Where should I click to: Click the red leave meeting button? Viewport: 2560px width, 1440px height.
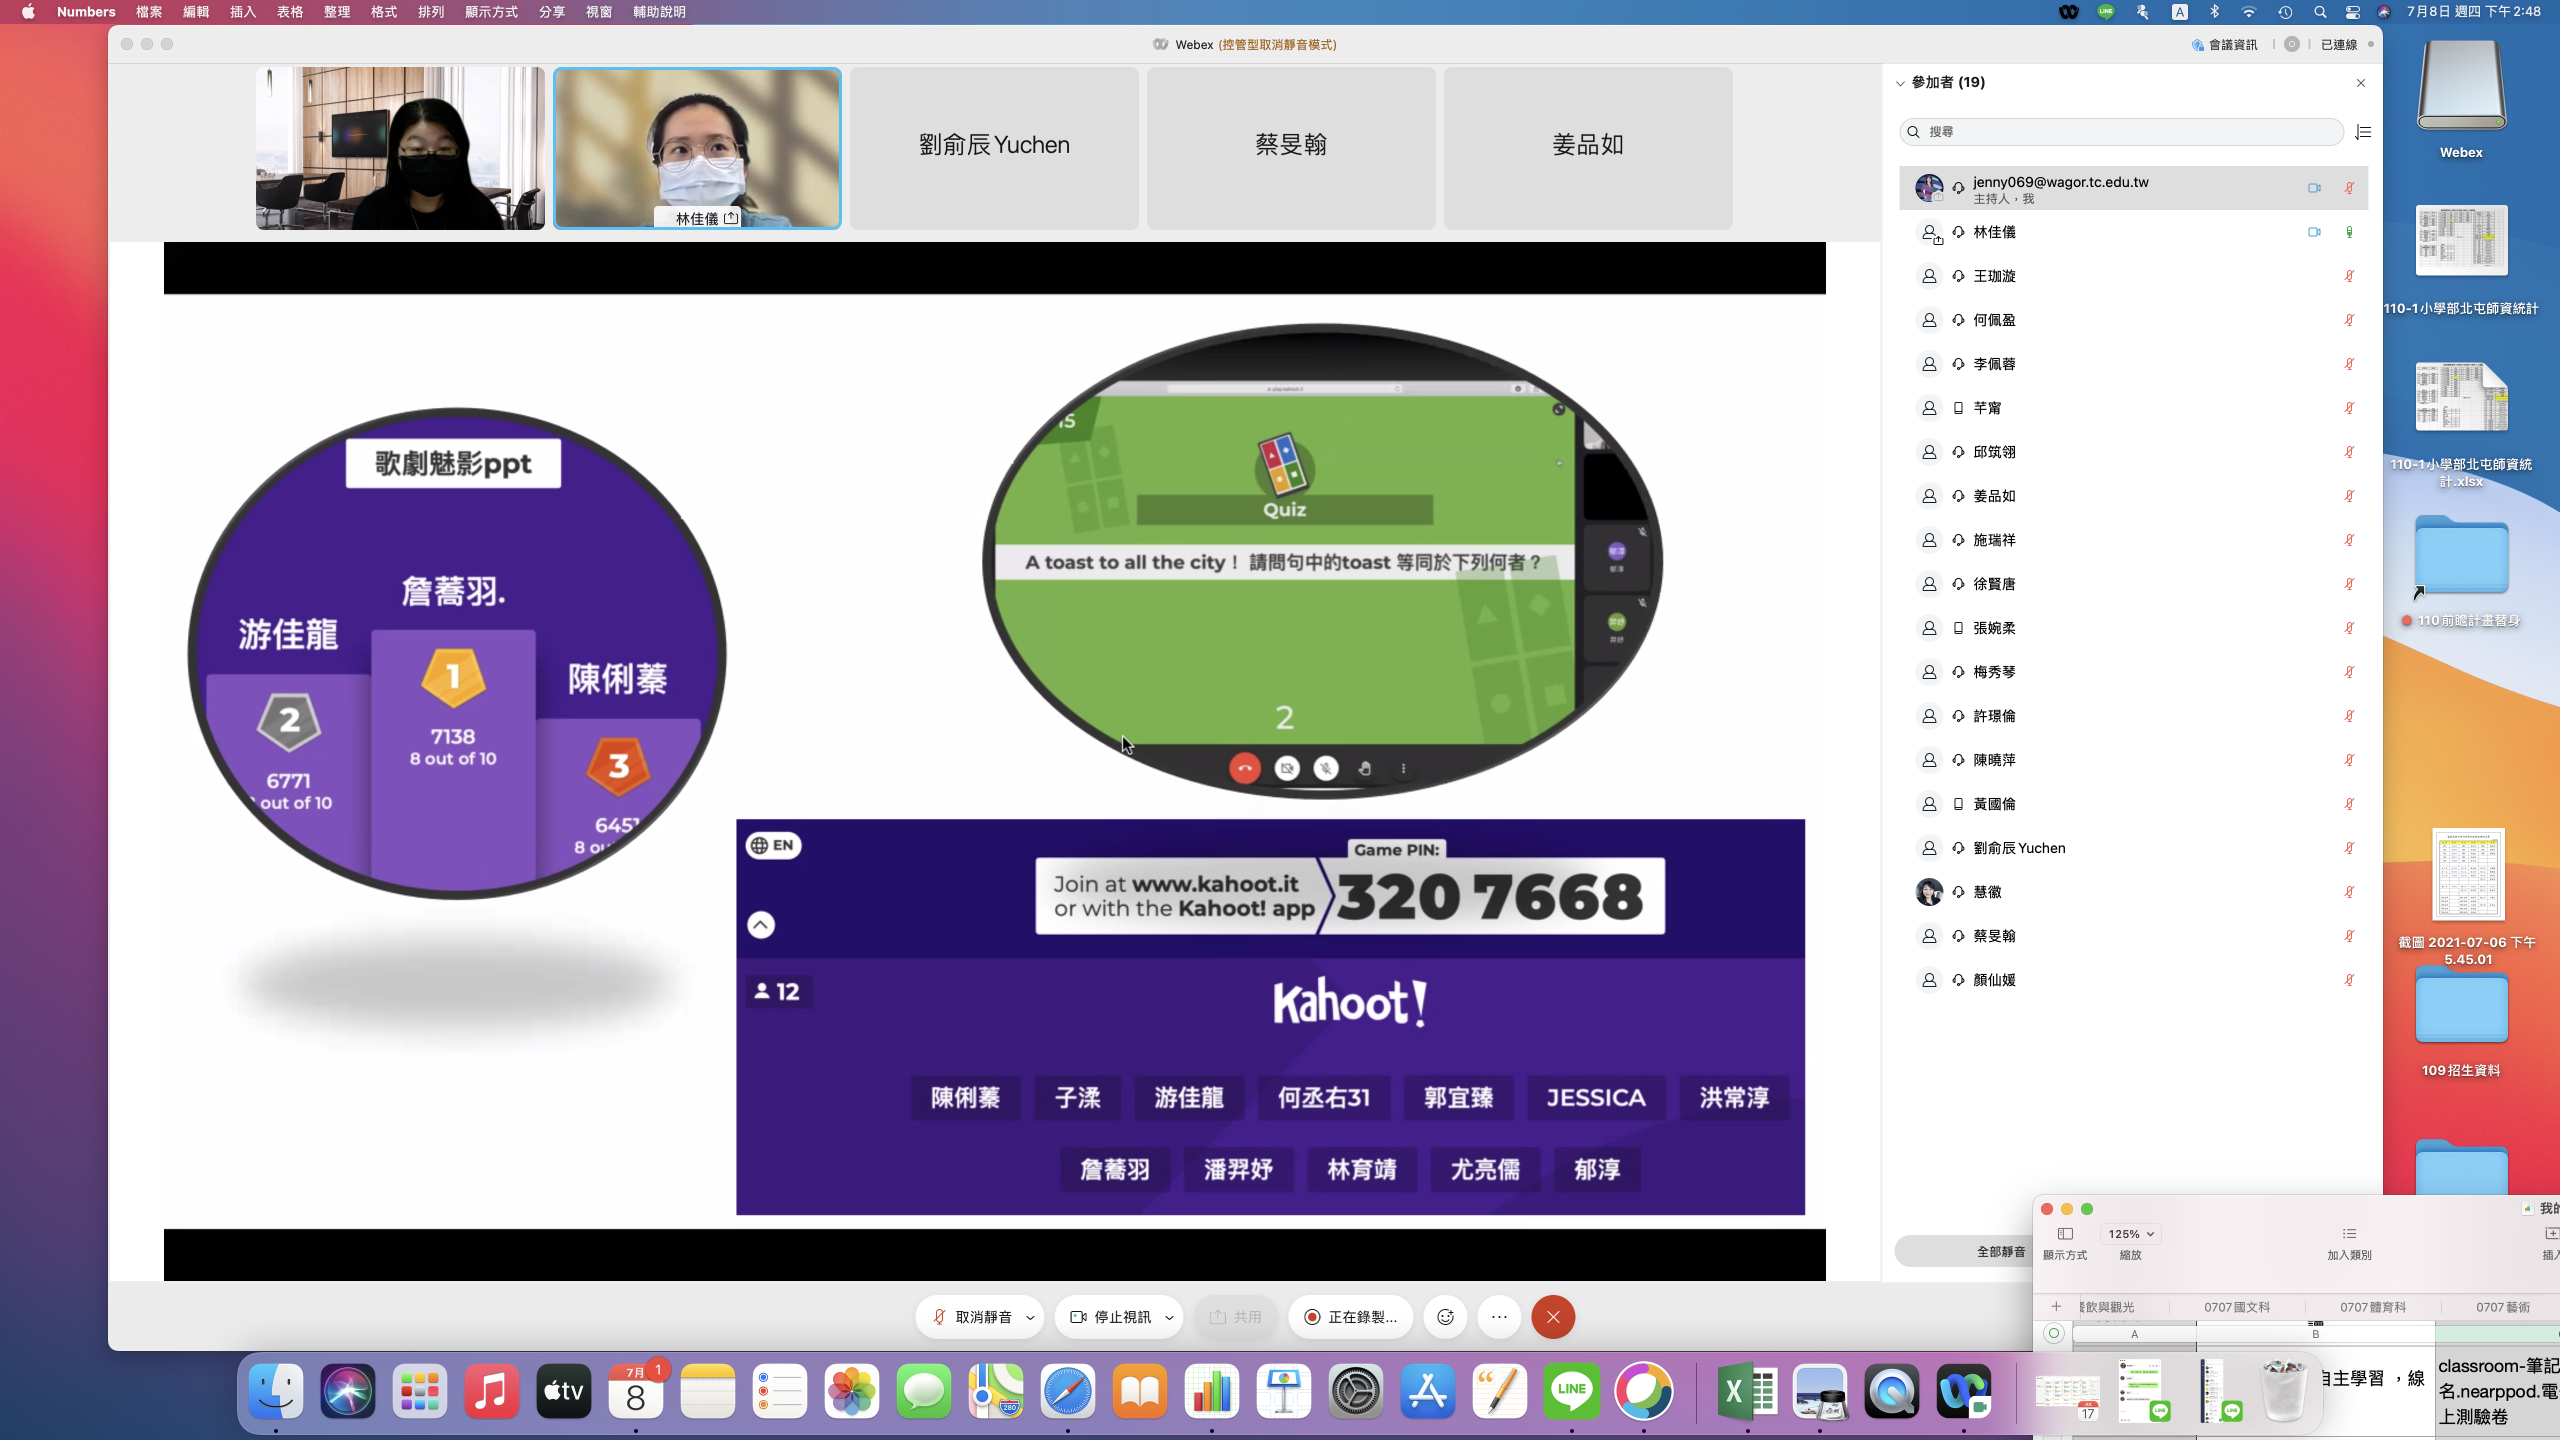1553,1317
